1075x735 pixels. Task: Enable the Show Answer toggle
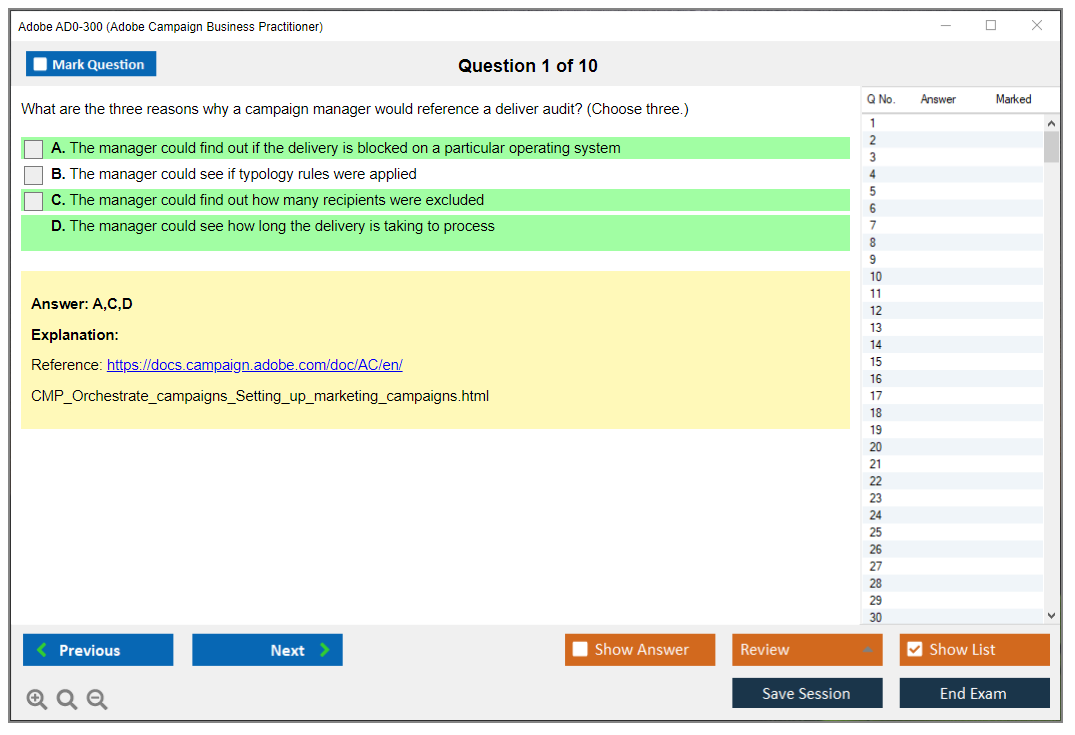(x=581, y=650)
